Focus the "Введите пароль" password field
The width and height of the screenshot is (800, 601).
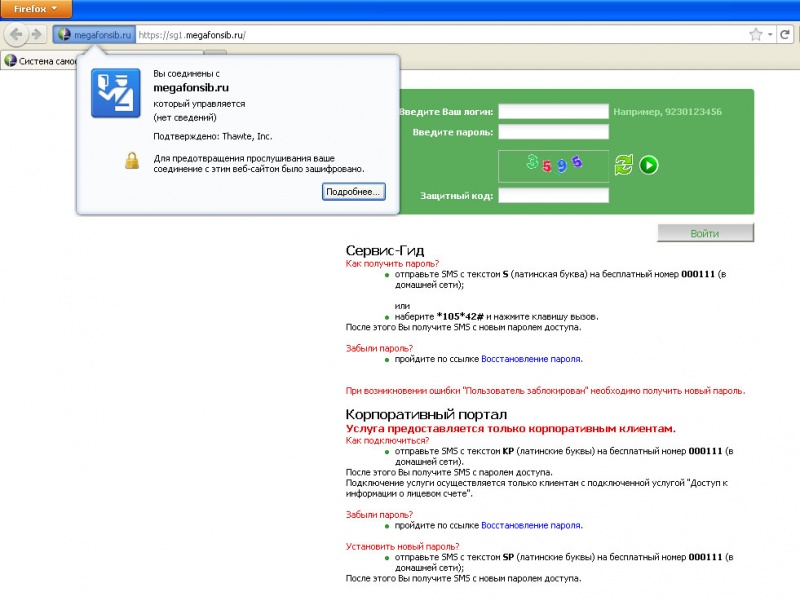click(553, 132)
